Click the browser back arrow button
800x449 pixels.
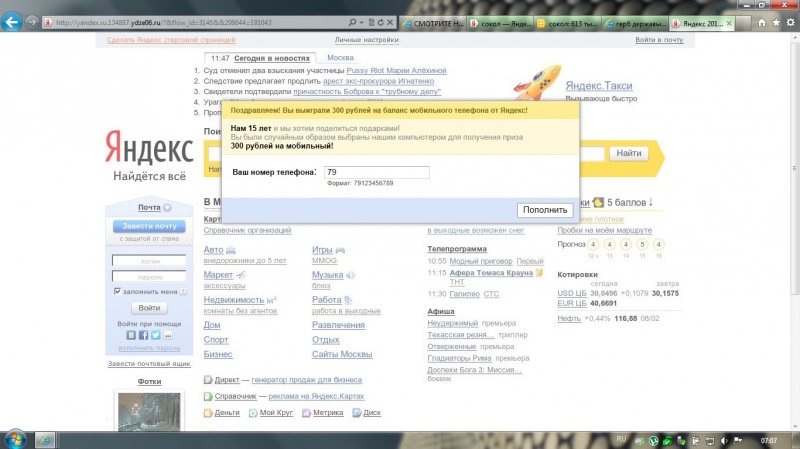12,21
